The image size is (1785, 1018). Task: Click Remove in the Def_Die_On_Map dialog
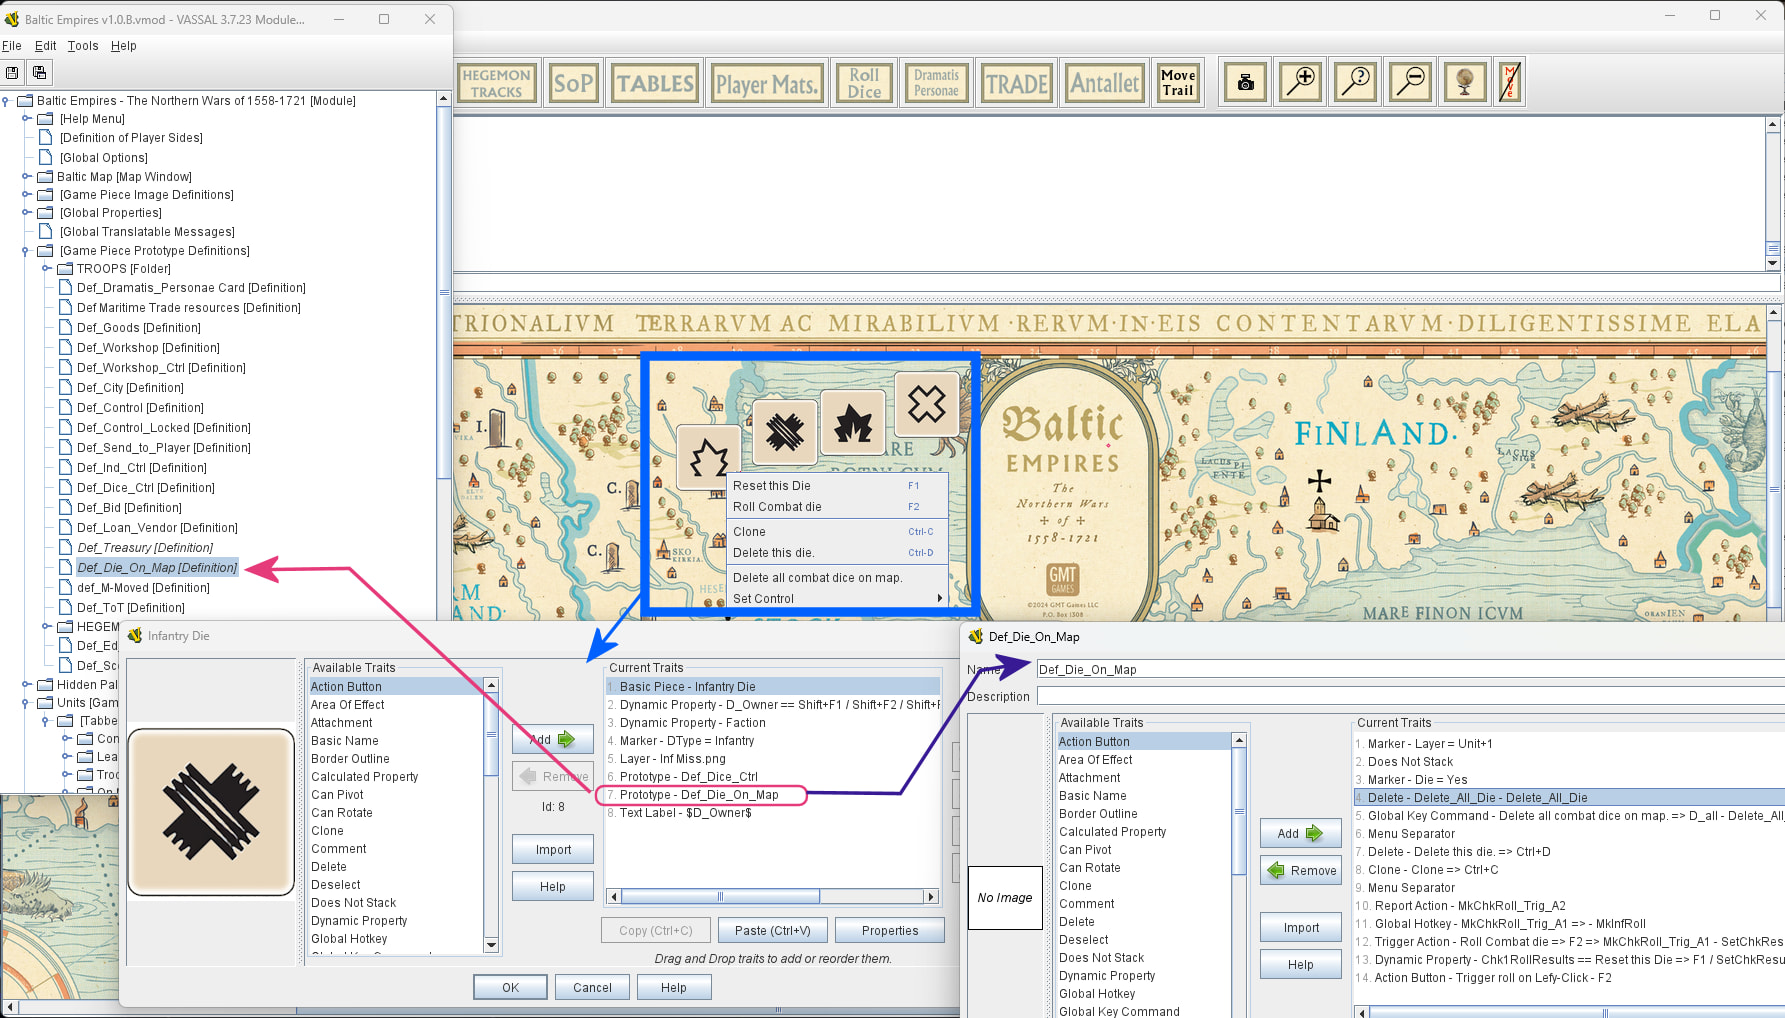pyautogui.click(x=1301, y=870)
